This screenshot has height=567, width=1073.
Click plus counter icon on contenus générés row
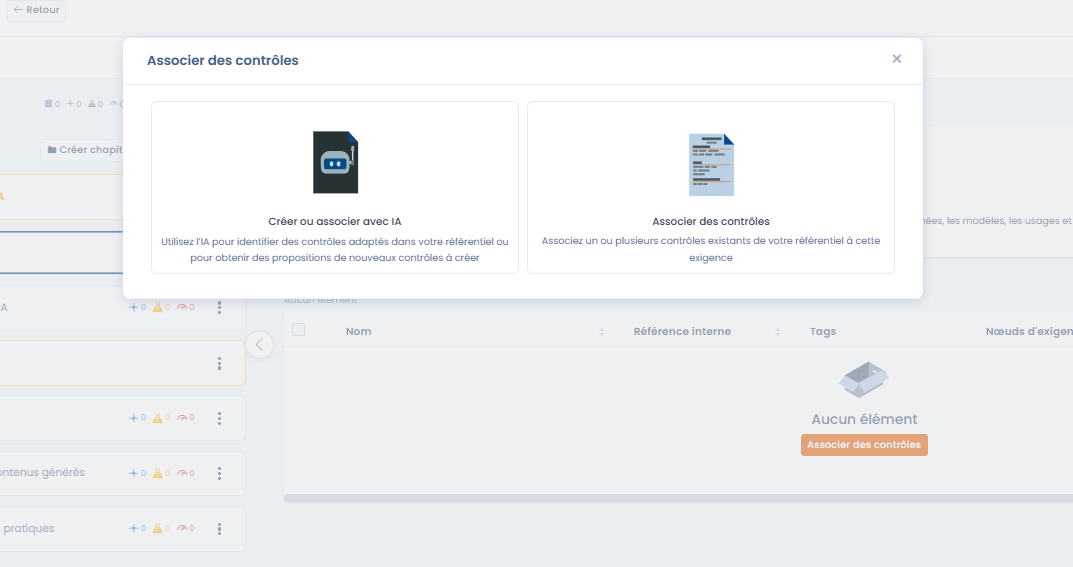point(134,473)
